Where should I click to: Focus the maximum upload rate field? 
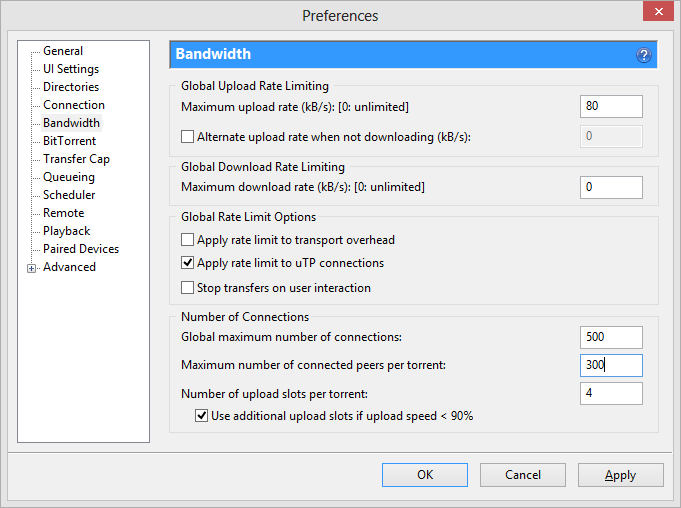click(x=610, y=107)
